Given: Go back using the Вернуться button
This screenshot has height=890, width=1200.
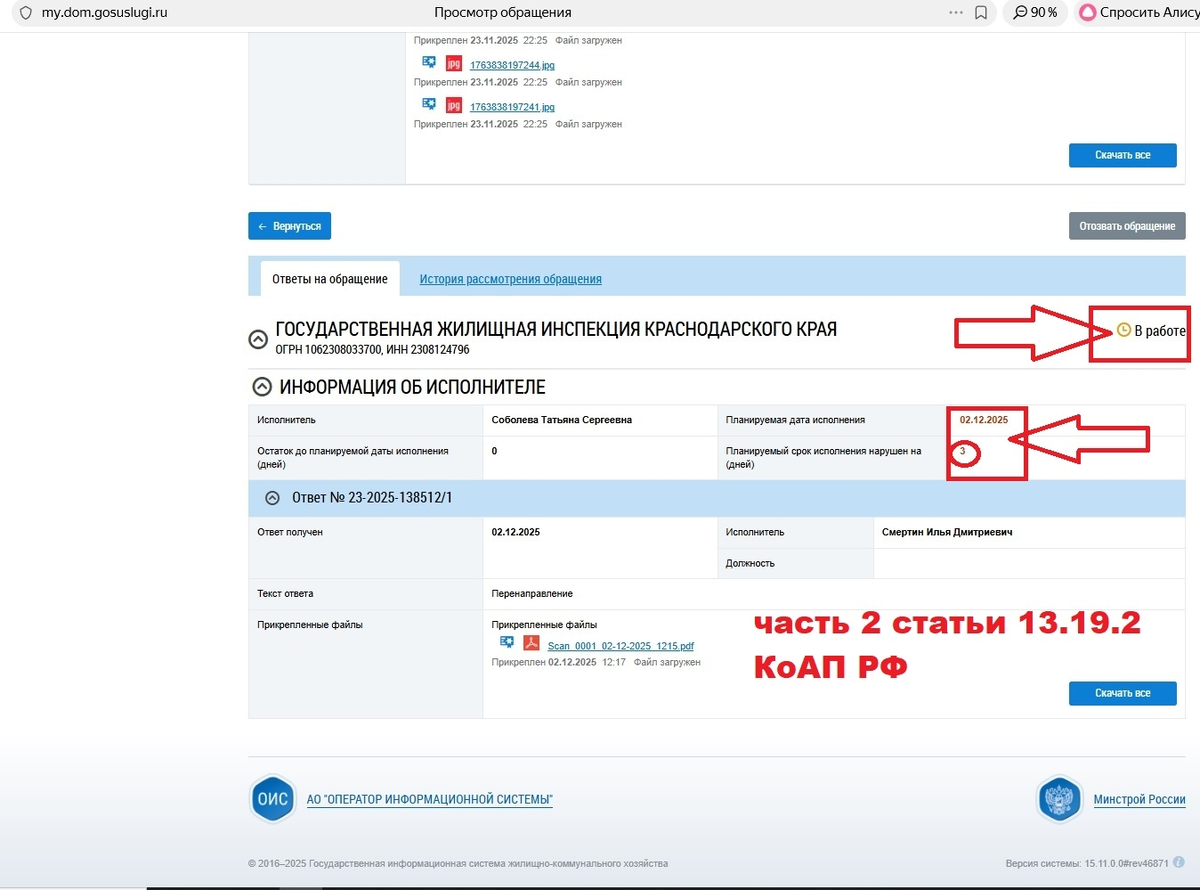Looking at the screenshot, I should tap(289, 226).
